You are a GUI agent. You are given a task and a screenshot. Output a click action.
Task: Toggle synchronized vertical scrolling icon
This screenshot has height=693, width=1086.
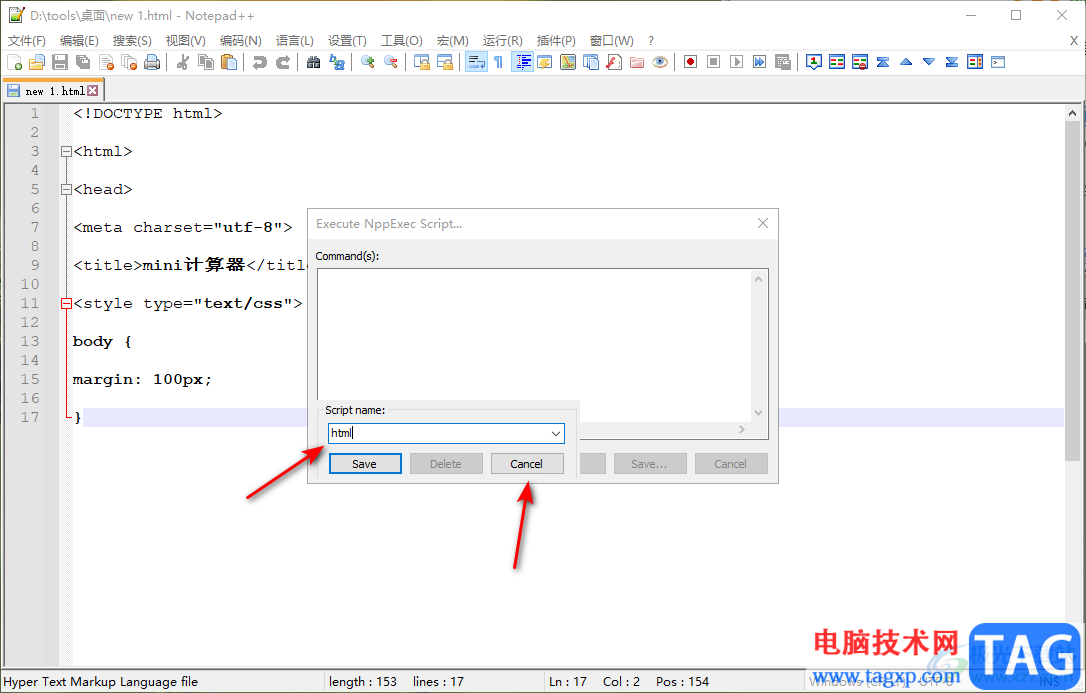[x=422, y=62]
